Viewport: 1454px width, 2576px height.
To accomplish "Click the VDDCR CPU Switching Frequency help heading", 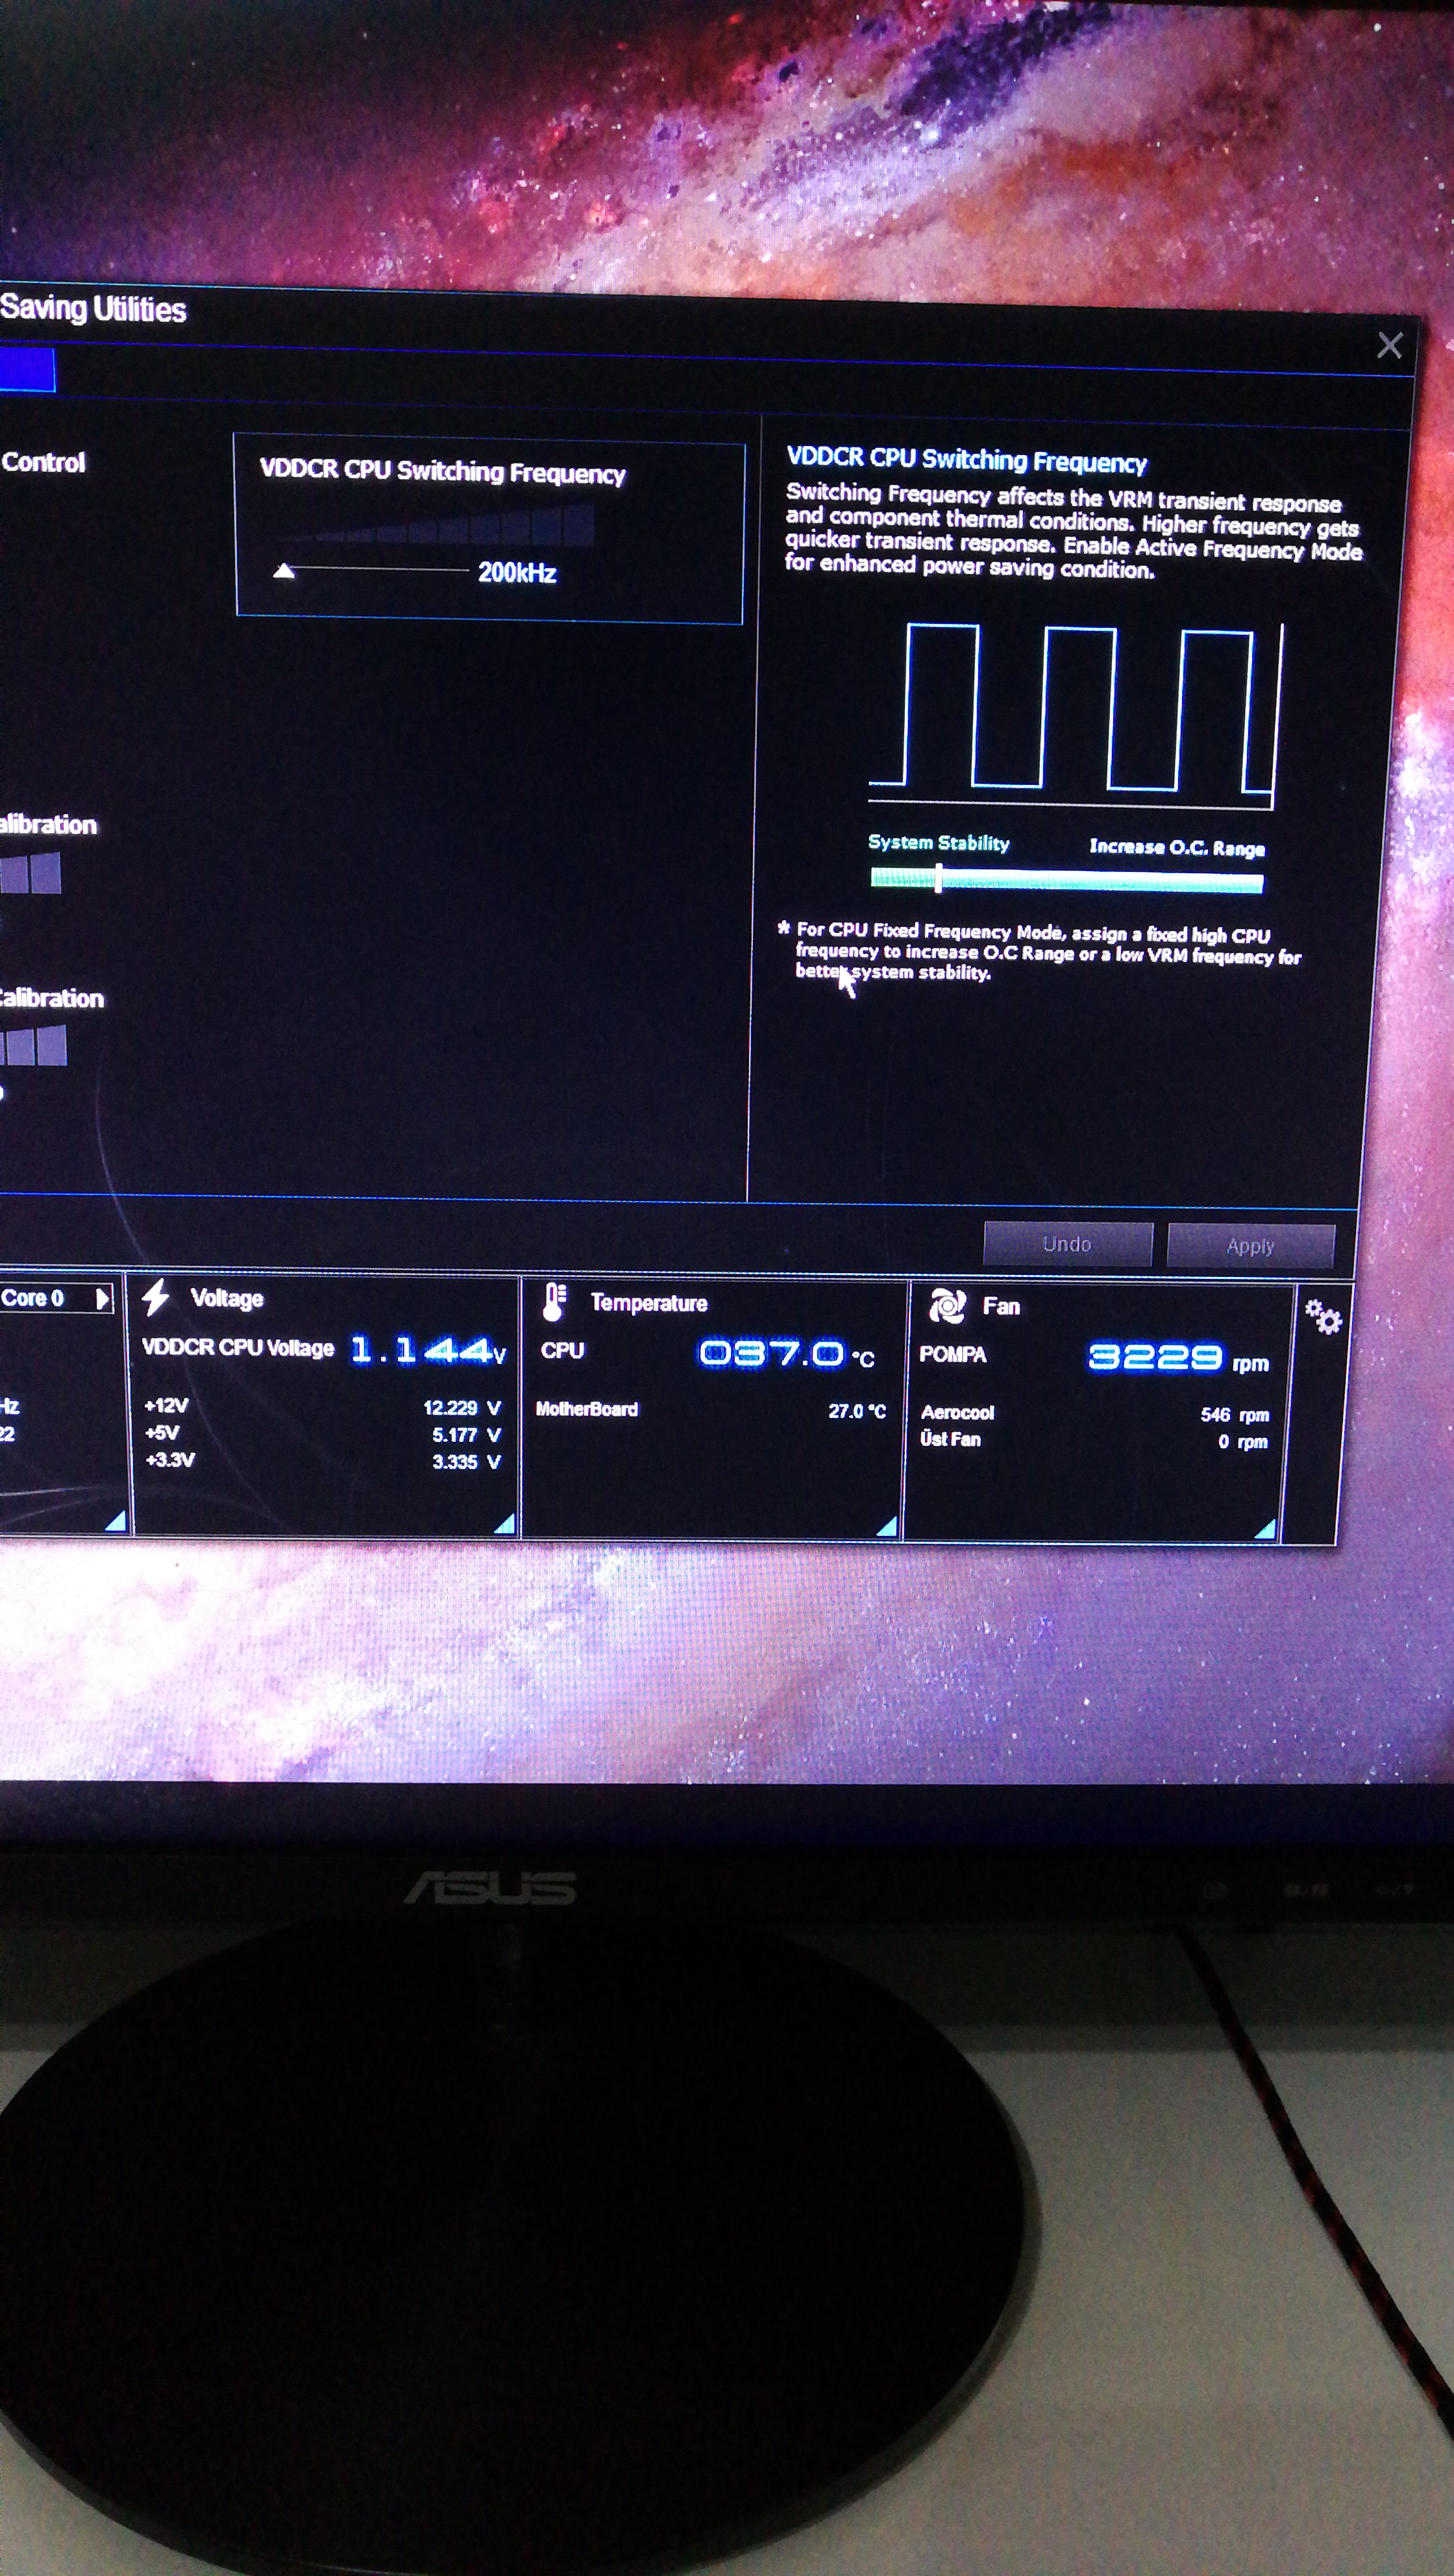I will tap(966, 460).
